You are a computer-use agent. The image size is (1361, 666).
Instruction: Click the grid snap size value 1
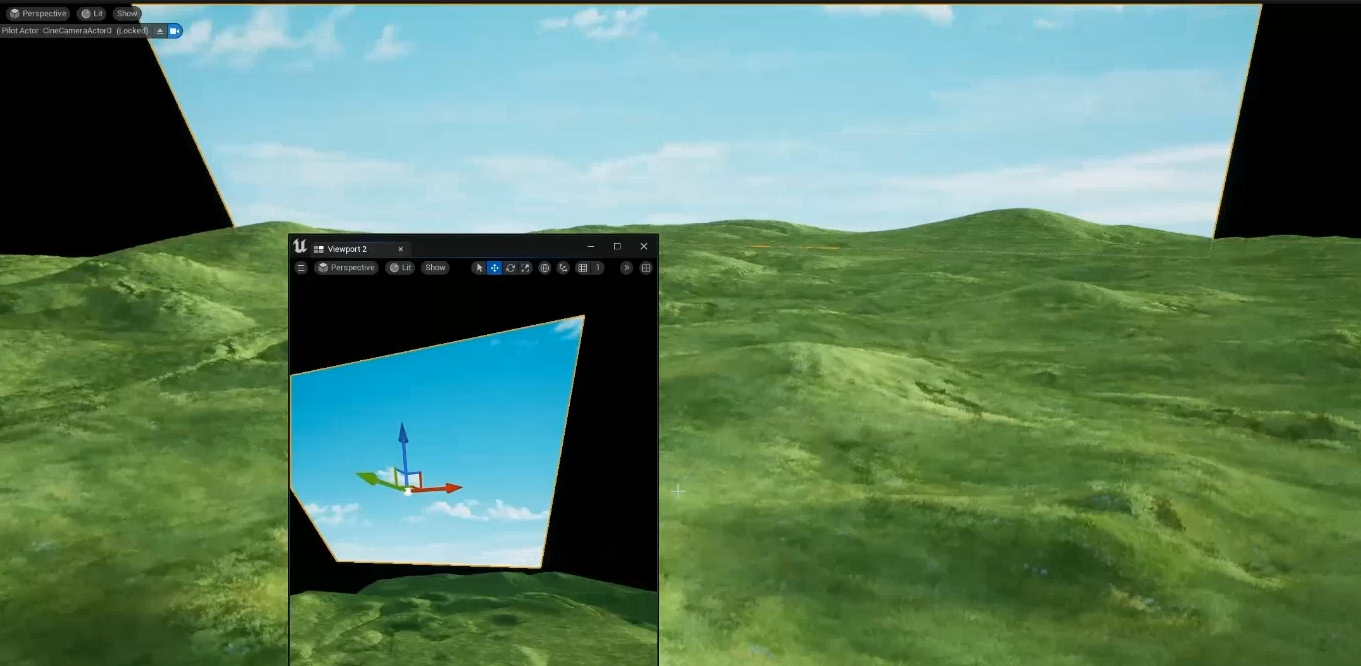pyautogui.click(x=598, y=268)
